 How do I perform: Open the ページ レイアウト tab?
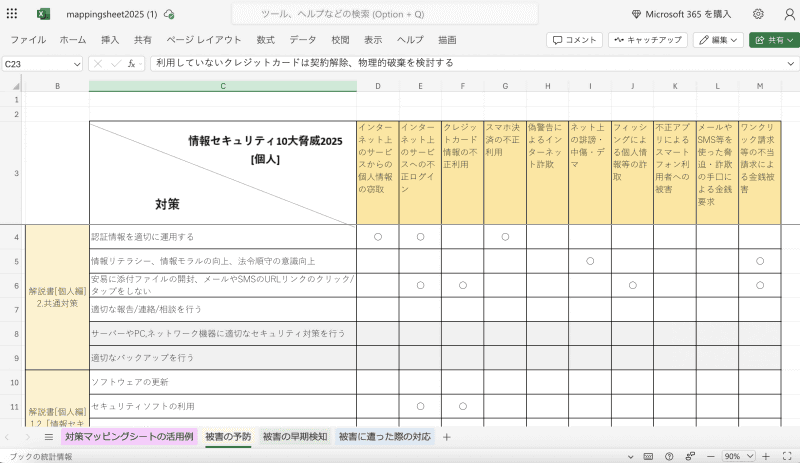(x=204, y=40)
